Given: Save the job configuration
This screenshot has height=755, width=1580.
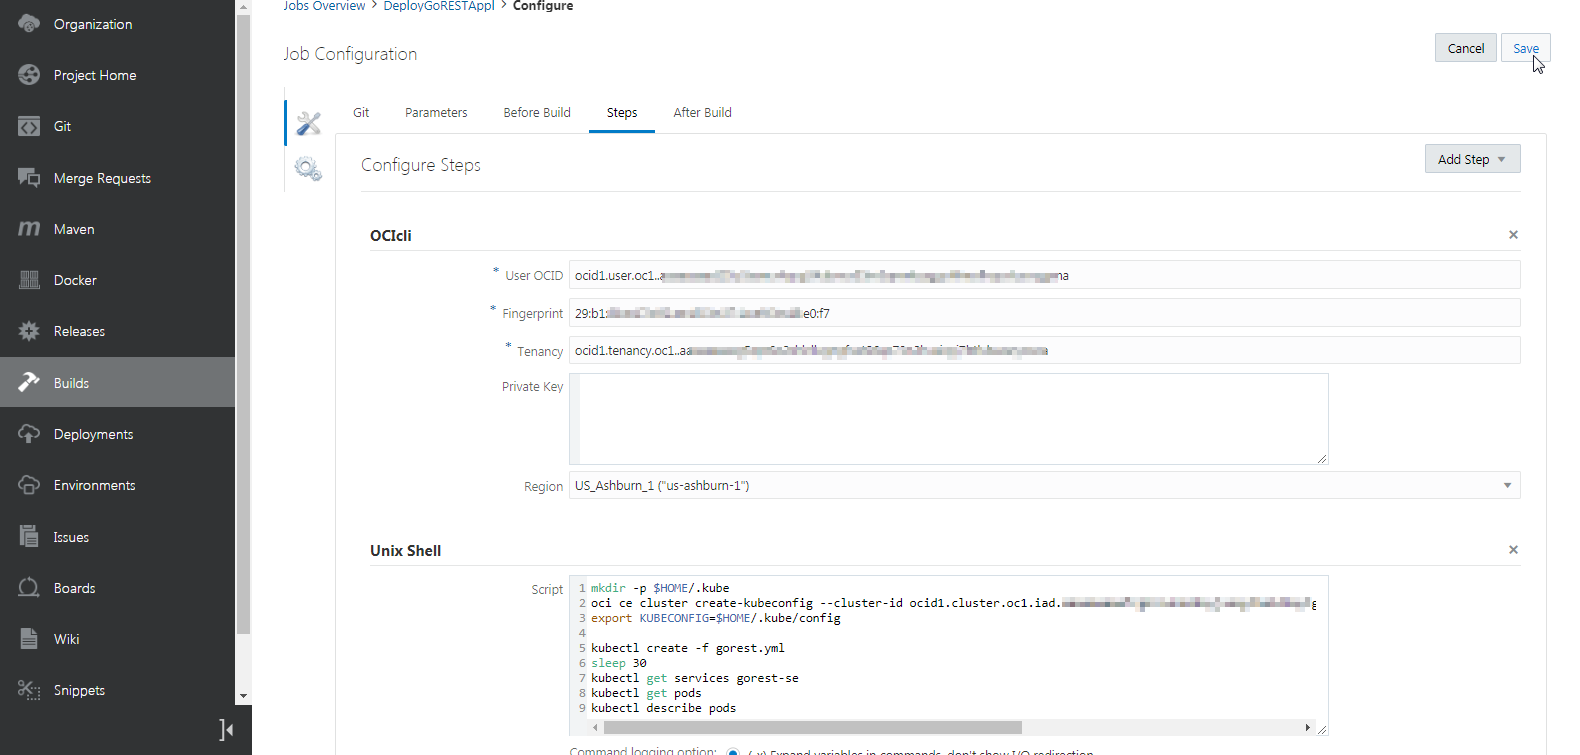Looking at the screenshot, I should 1525,48.
